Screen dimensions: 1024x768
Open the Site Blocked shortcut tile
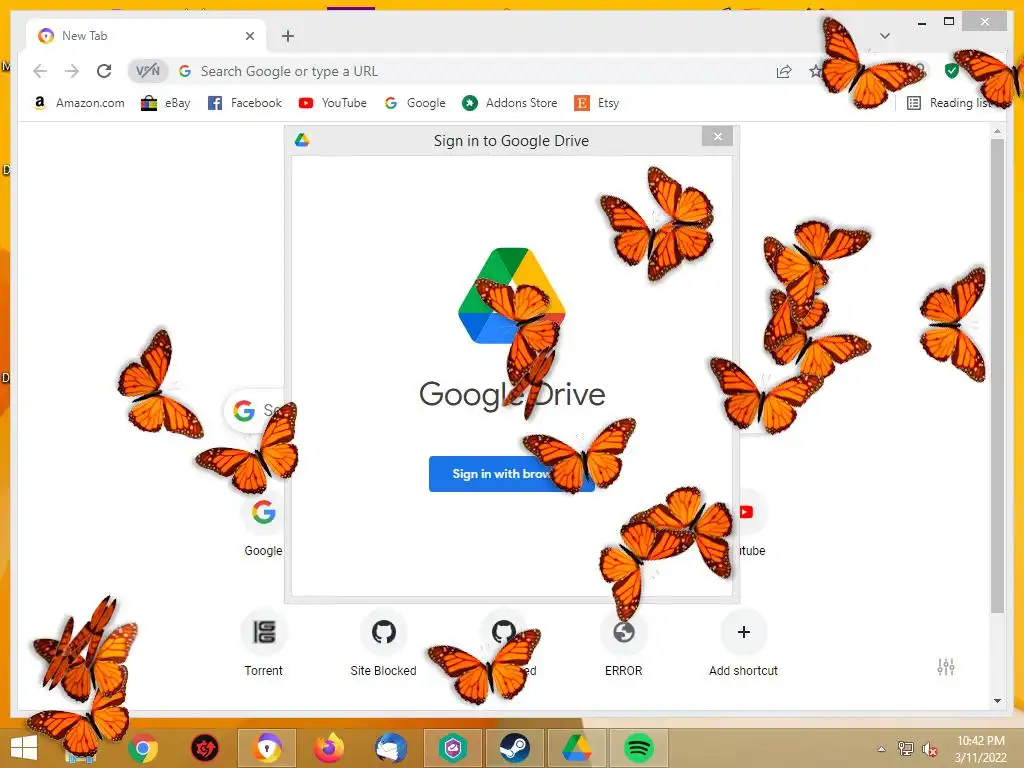(383, 643)
